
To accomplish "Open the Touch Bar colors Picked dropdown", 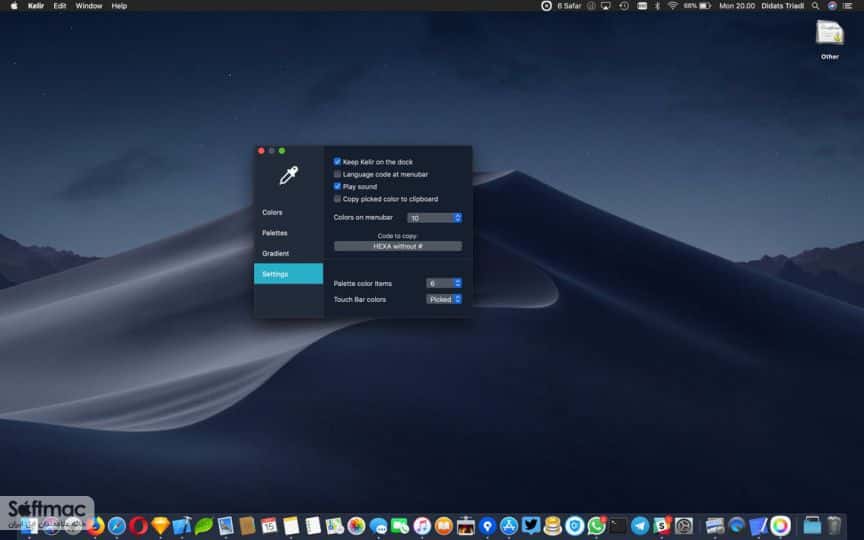I will coord(444,299).
